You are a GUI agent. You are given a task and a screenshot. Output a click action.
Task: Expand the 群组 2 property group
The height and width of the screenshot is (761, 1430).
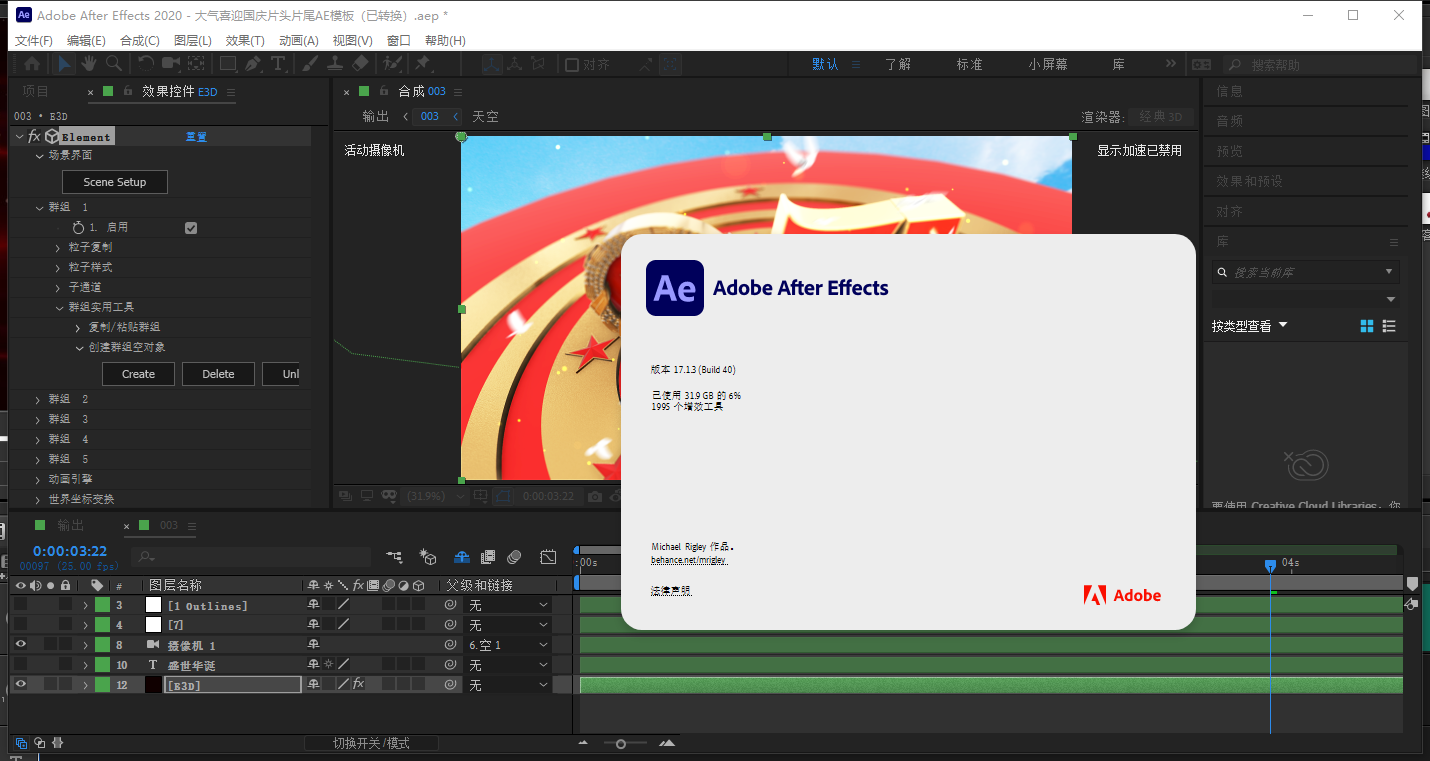[38, 400]
